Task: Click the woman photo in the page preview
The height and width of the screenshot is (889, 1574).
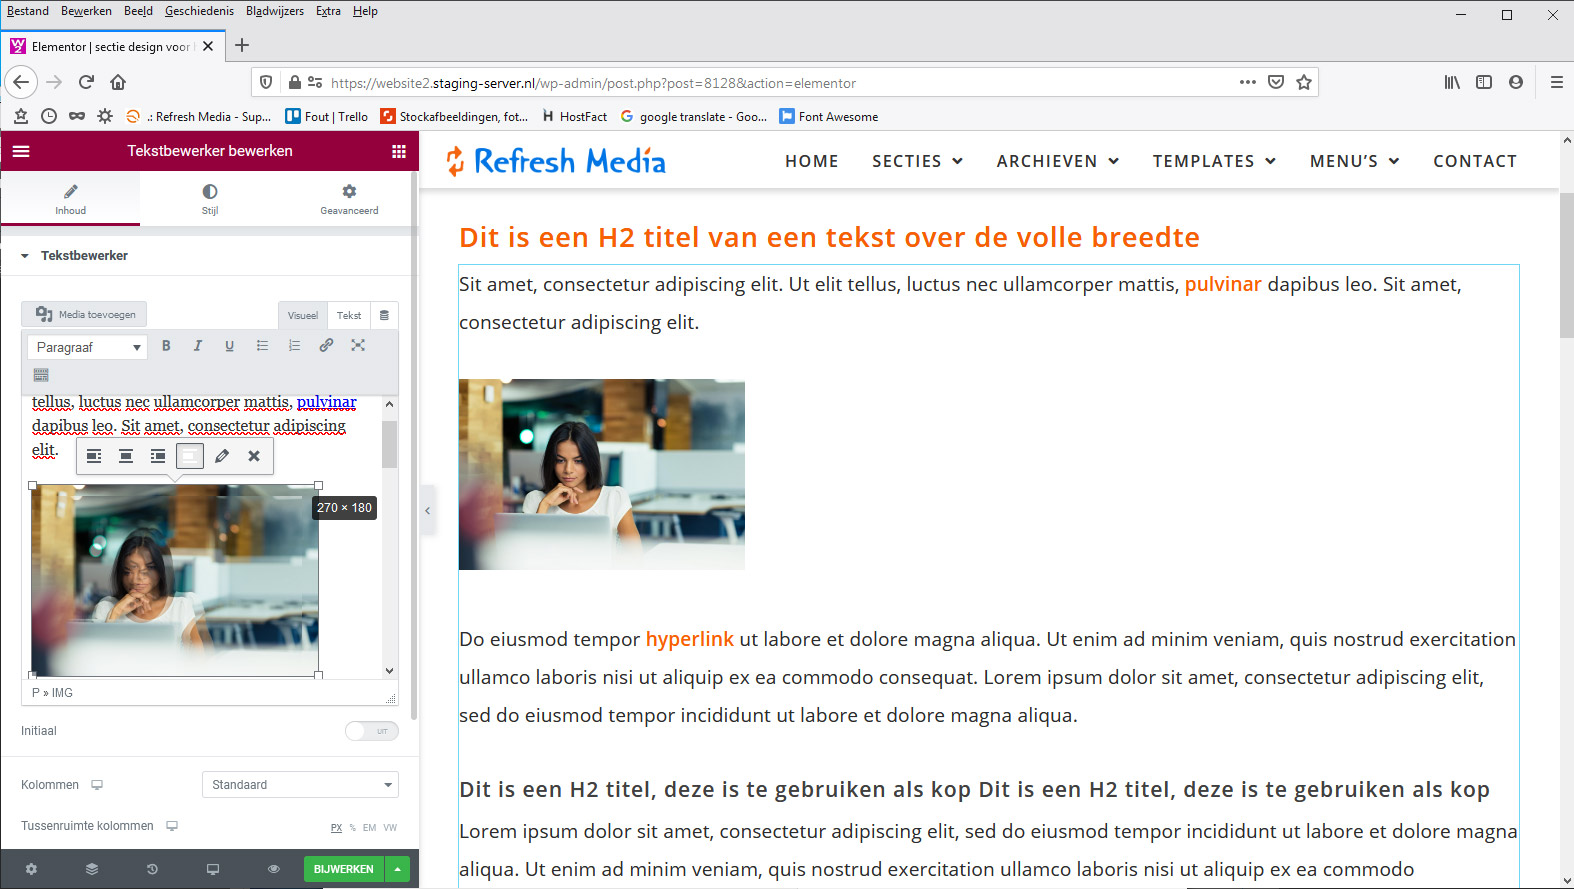Action: click(601, 474)
